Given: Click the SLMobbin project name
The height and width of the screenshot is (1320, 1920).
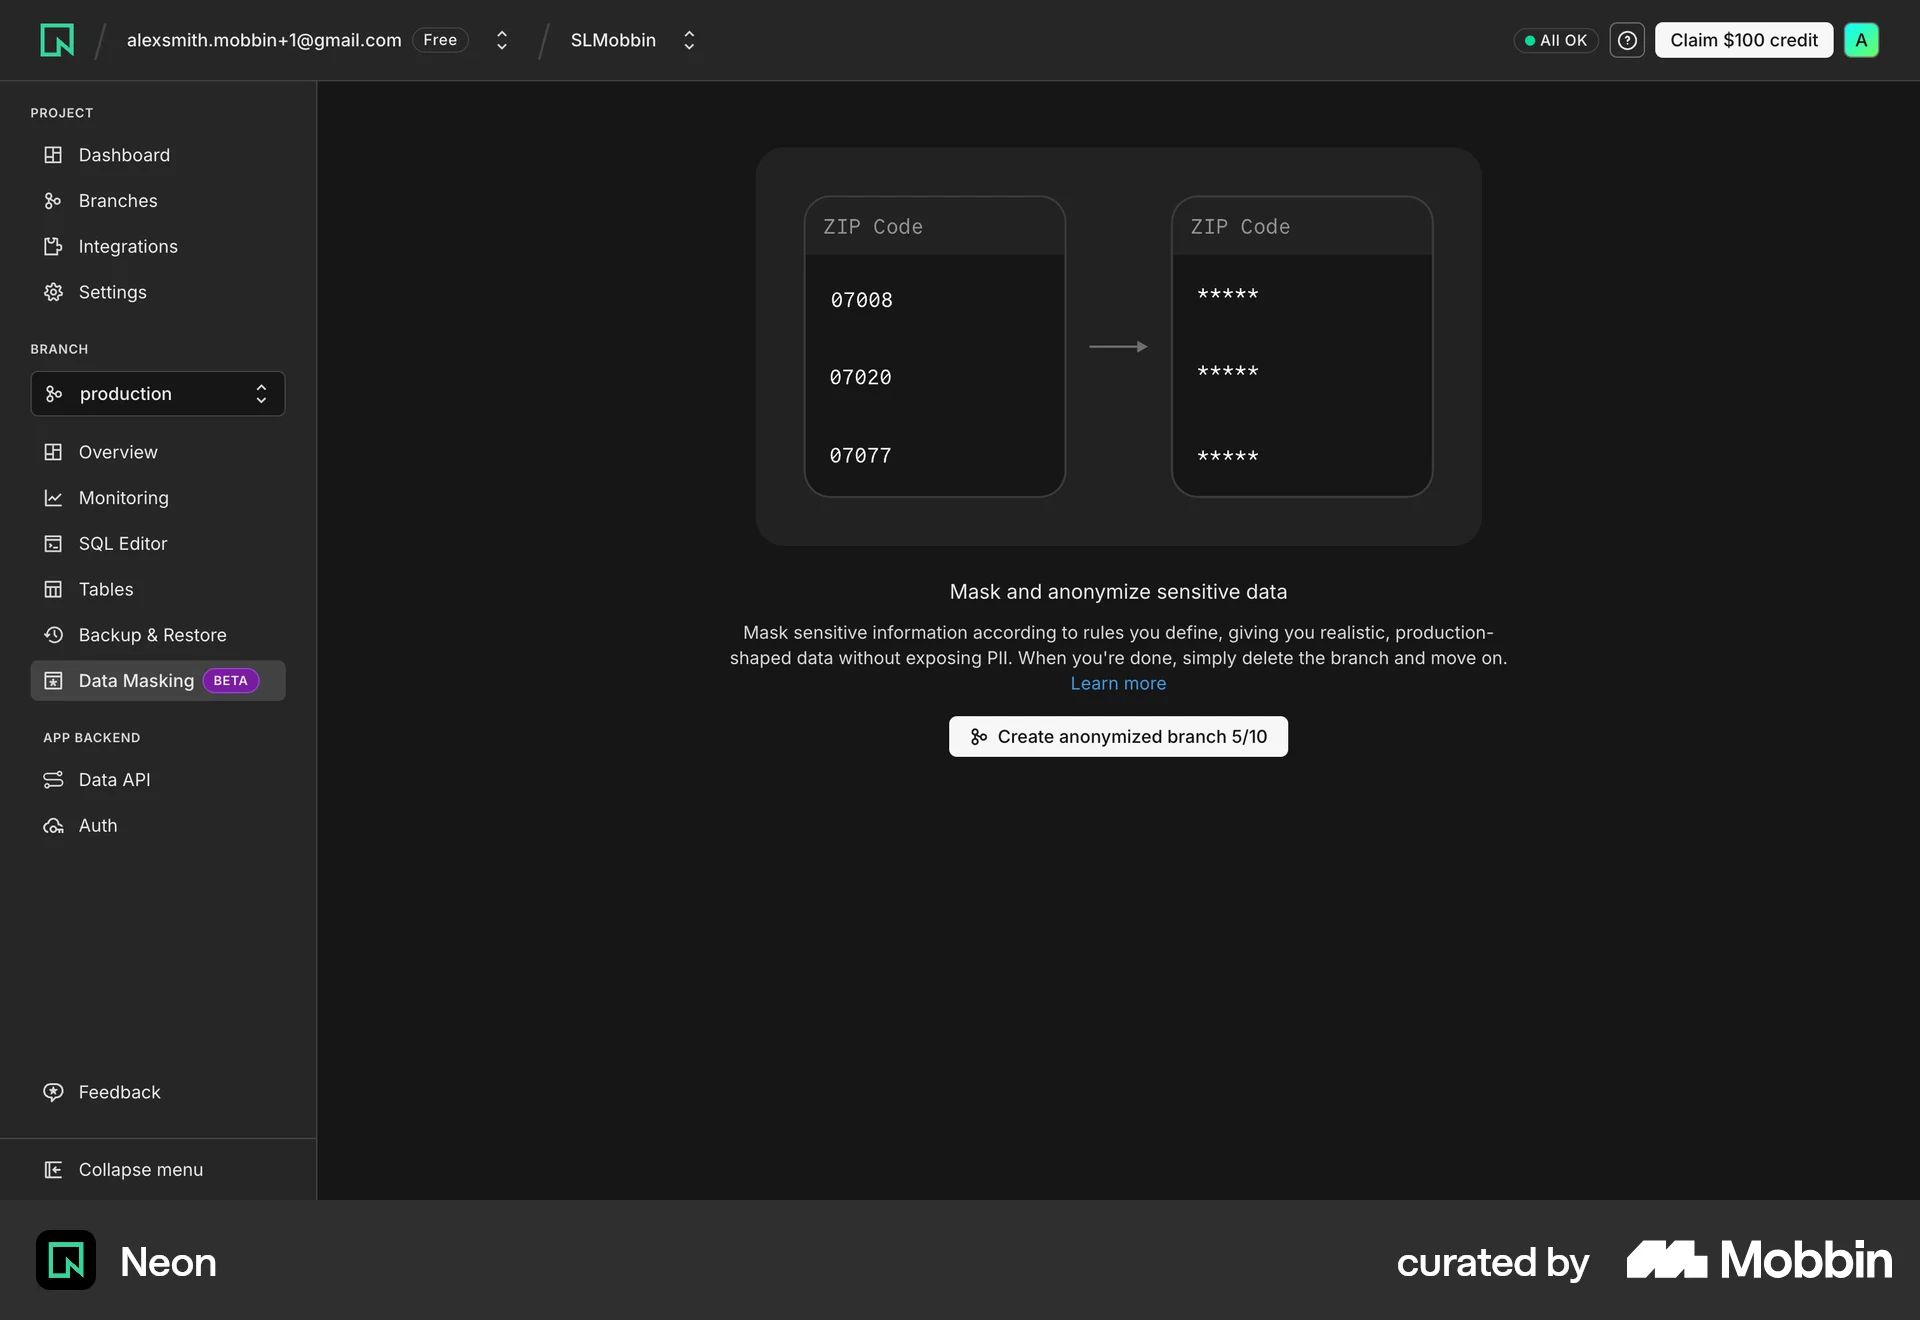Looking at the screenshot, I should click(613, 40).
